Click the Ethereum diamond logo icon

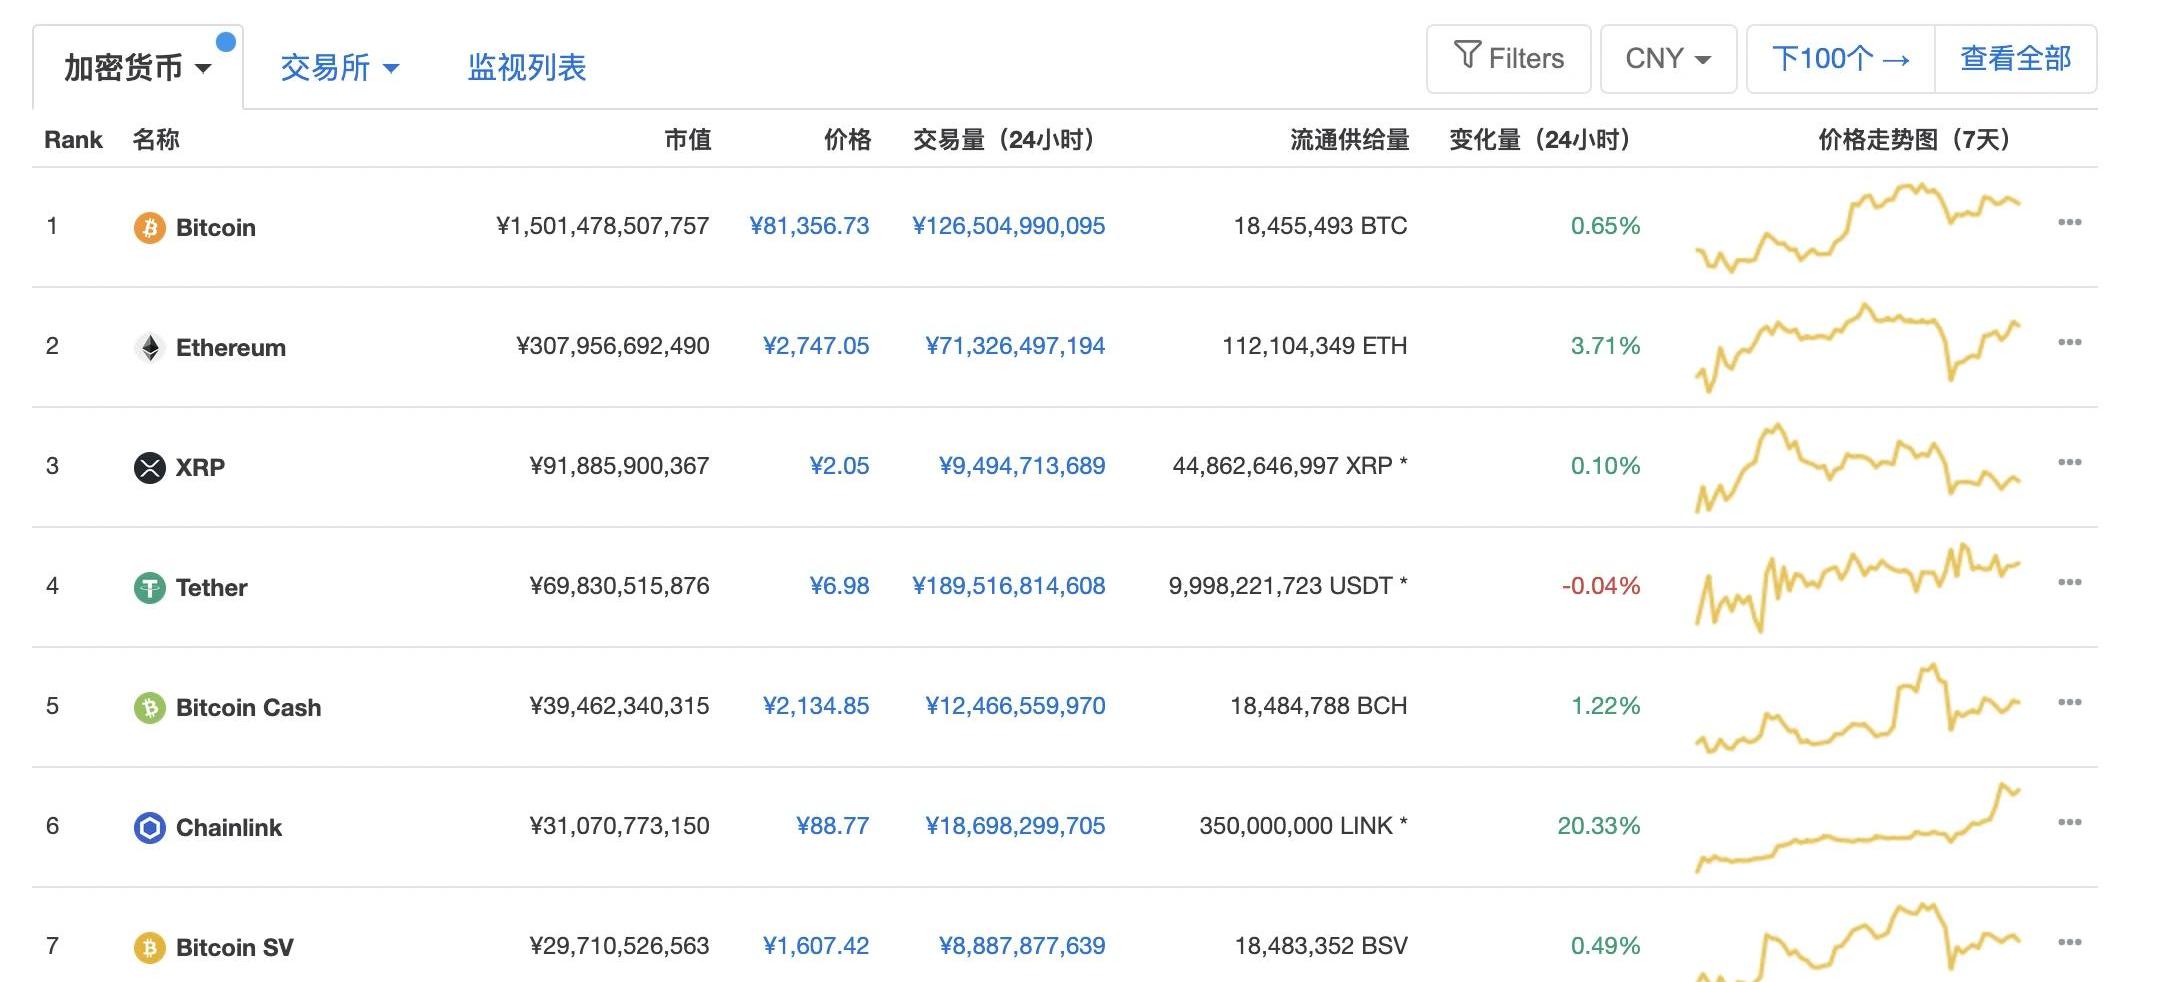[x=149, y=348]
